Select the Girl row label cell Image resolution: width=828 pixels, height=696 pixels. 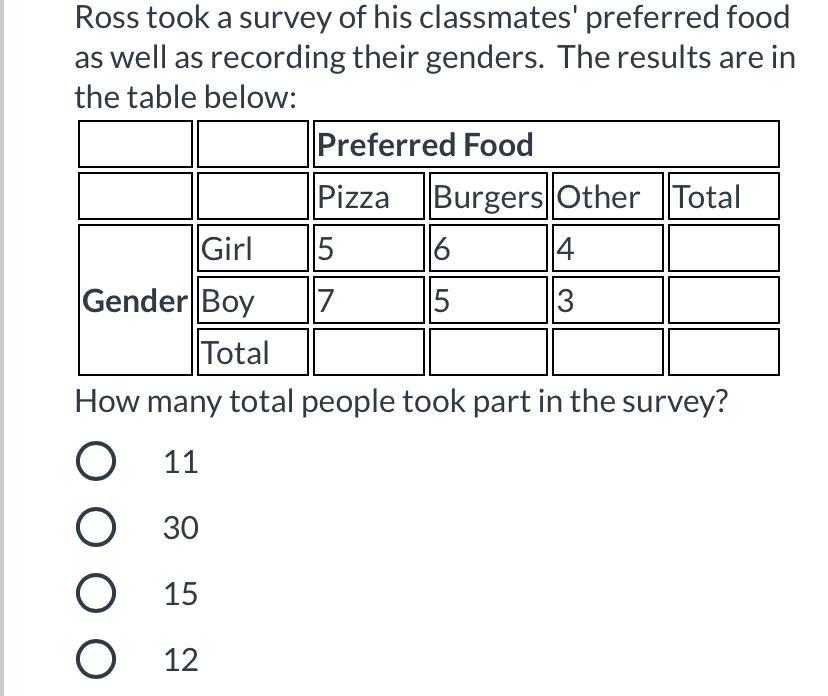click(252, 248)
